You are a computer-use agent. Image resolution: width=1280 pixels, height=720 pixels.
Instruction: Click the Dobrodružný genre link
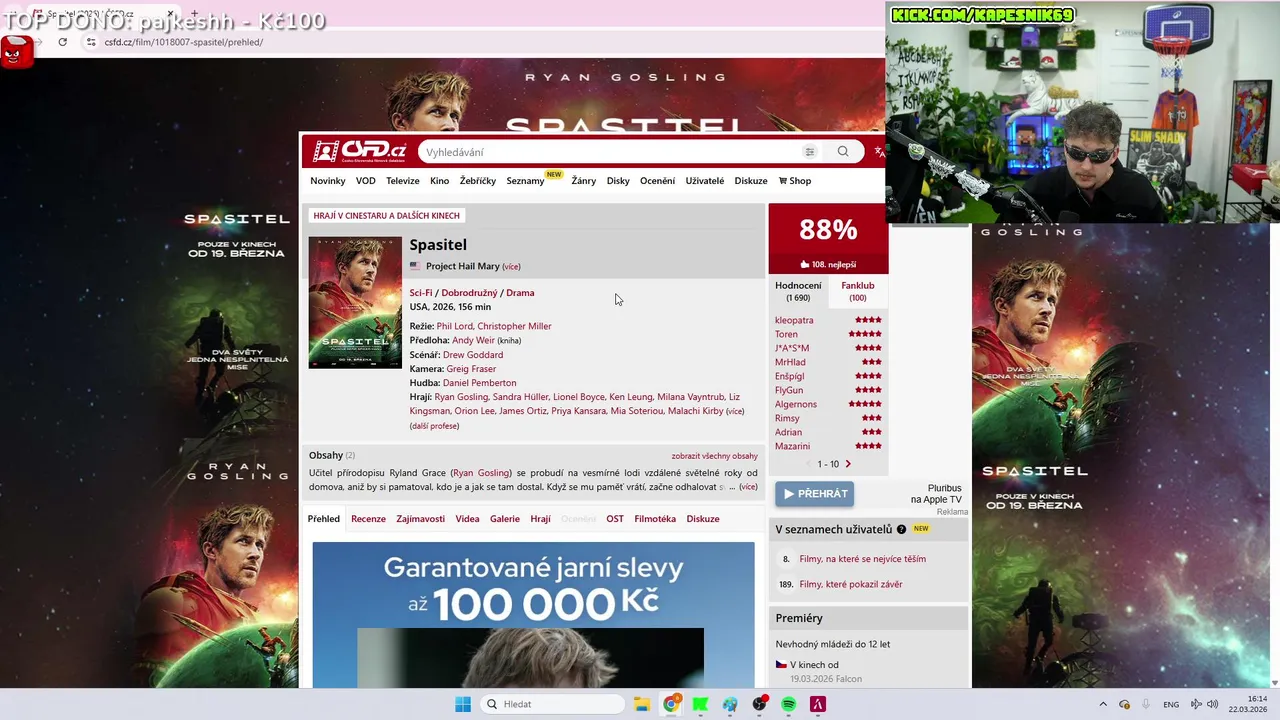[469, 293]
